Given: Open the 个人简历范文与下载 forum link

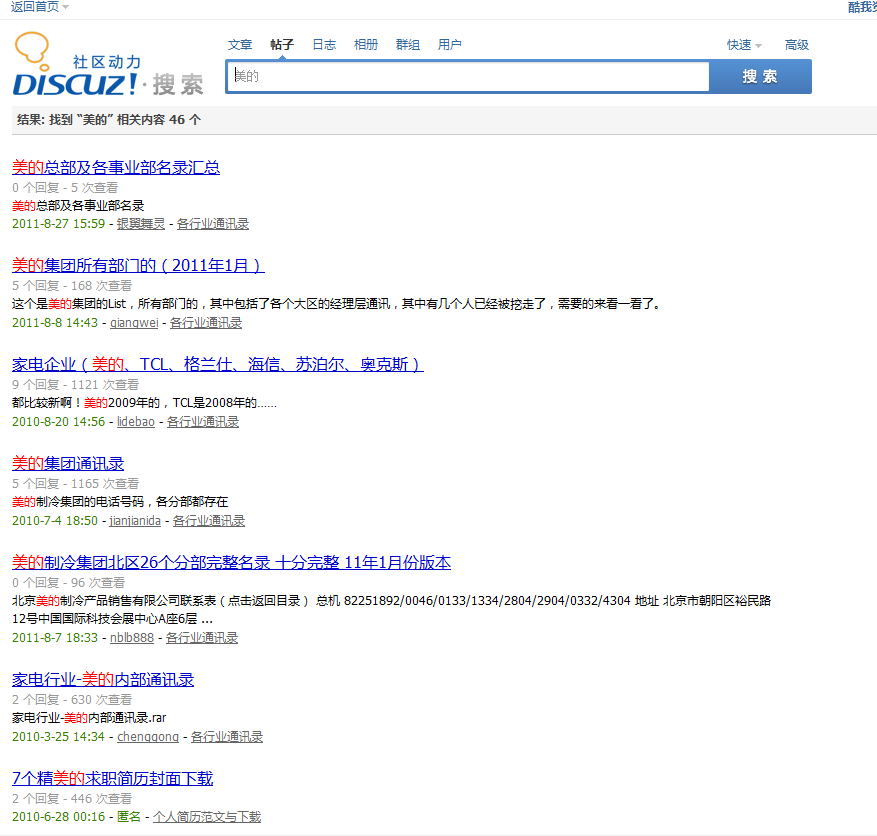Looking at the screenshot, I should point(207,817).
